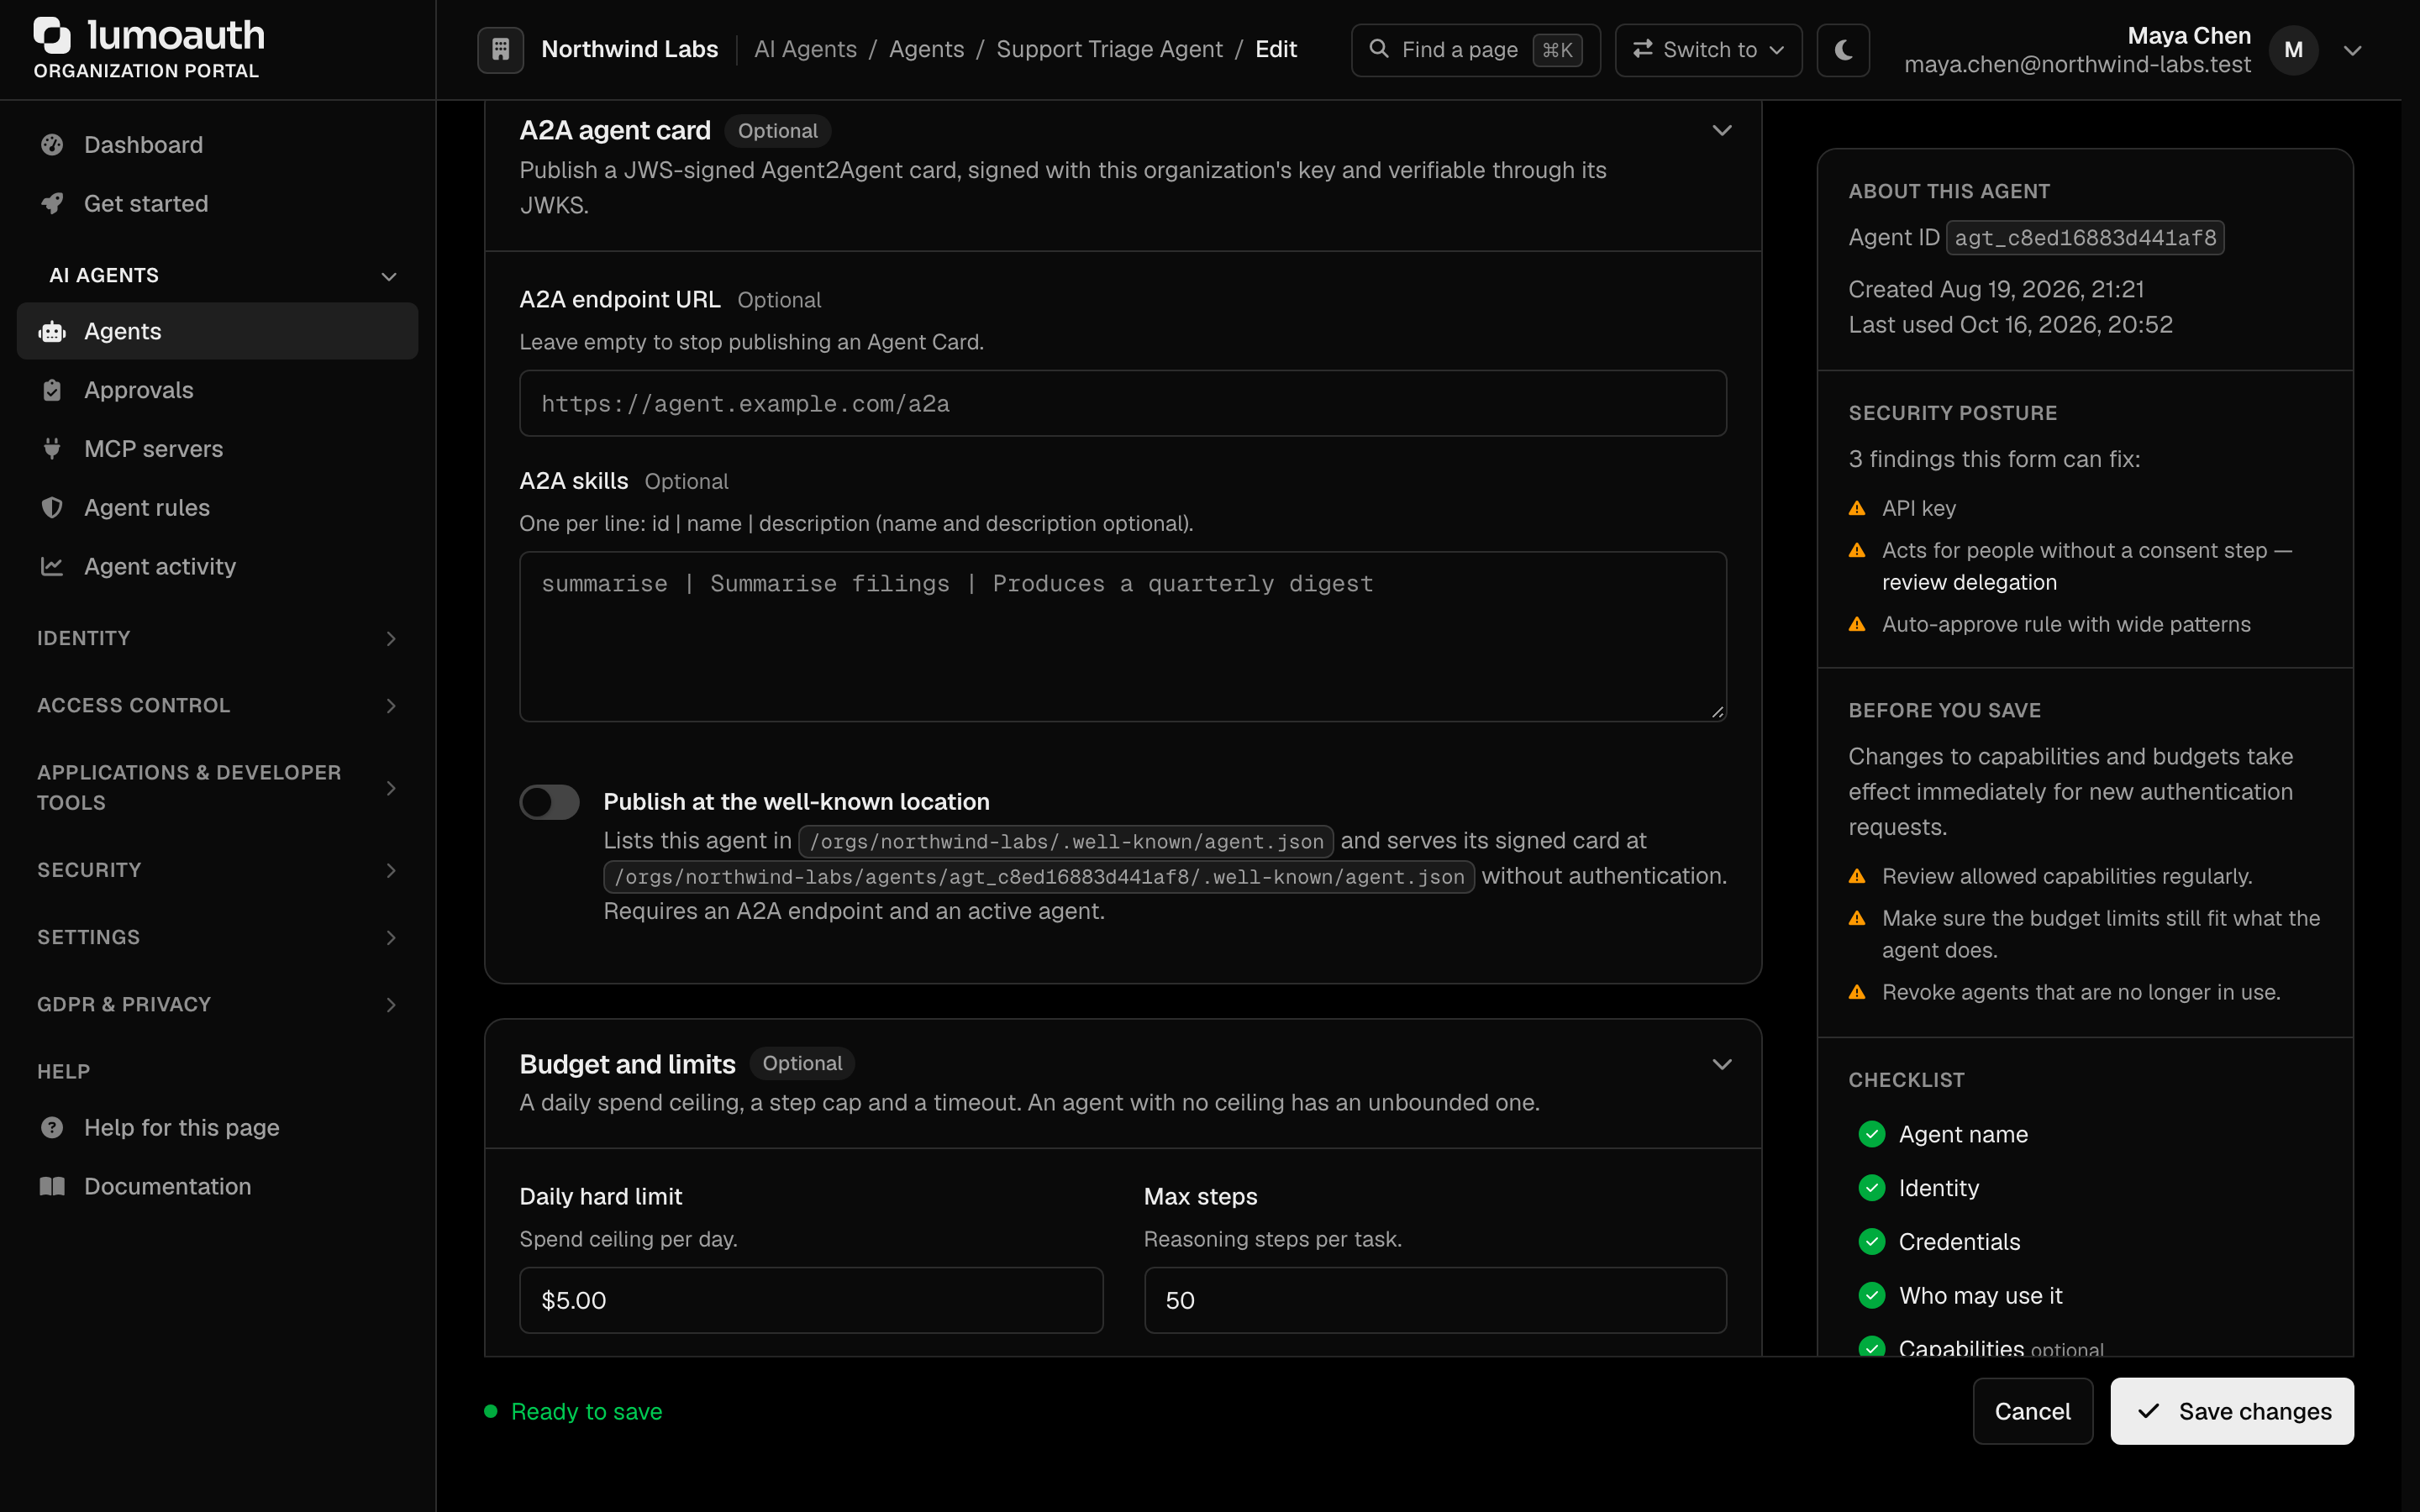This screenshot has width=2420, height=1512.
Task: Collapse the AI Agents sidebar section
Action: coord(218,275)
